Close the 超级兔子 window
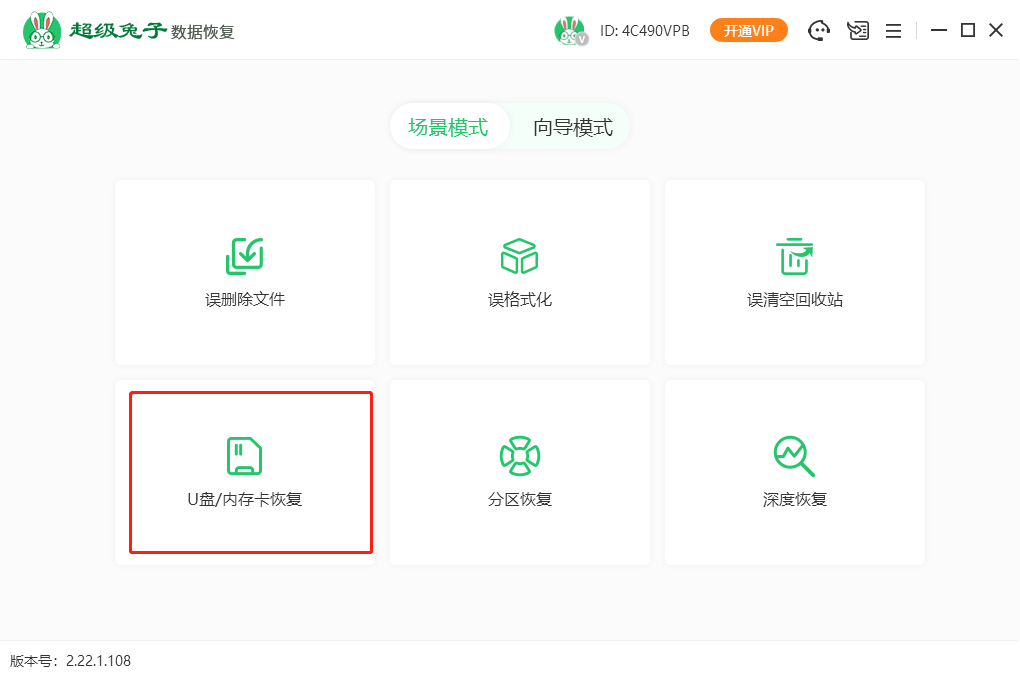1020x680 pixels. pyautogui.click(x=996, y=31)
